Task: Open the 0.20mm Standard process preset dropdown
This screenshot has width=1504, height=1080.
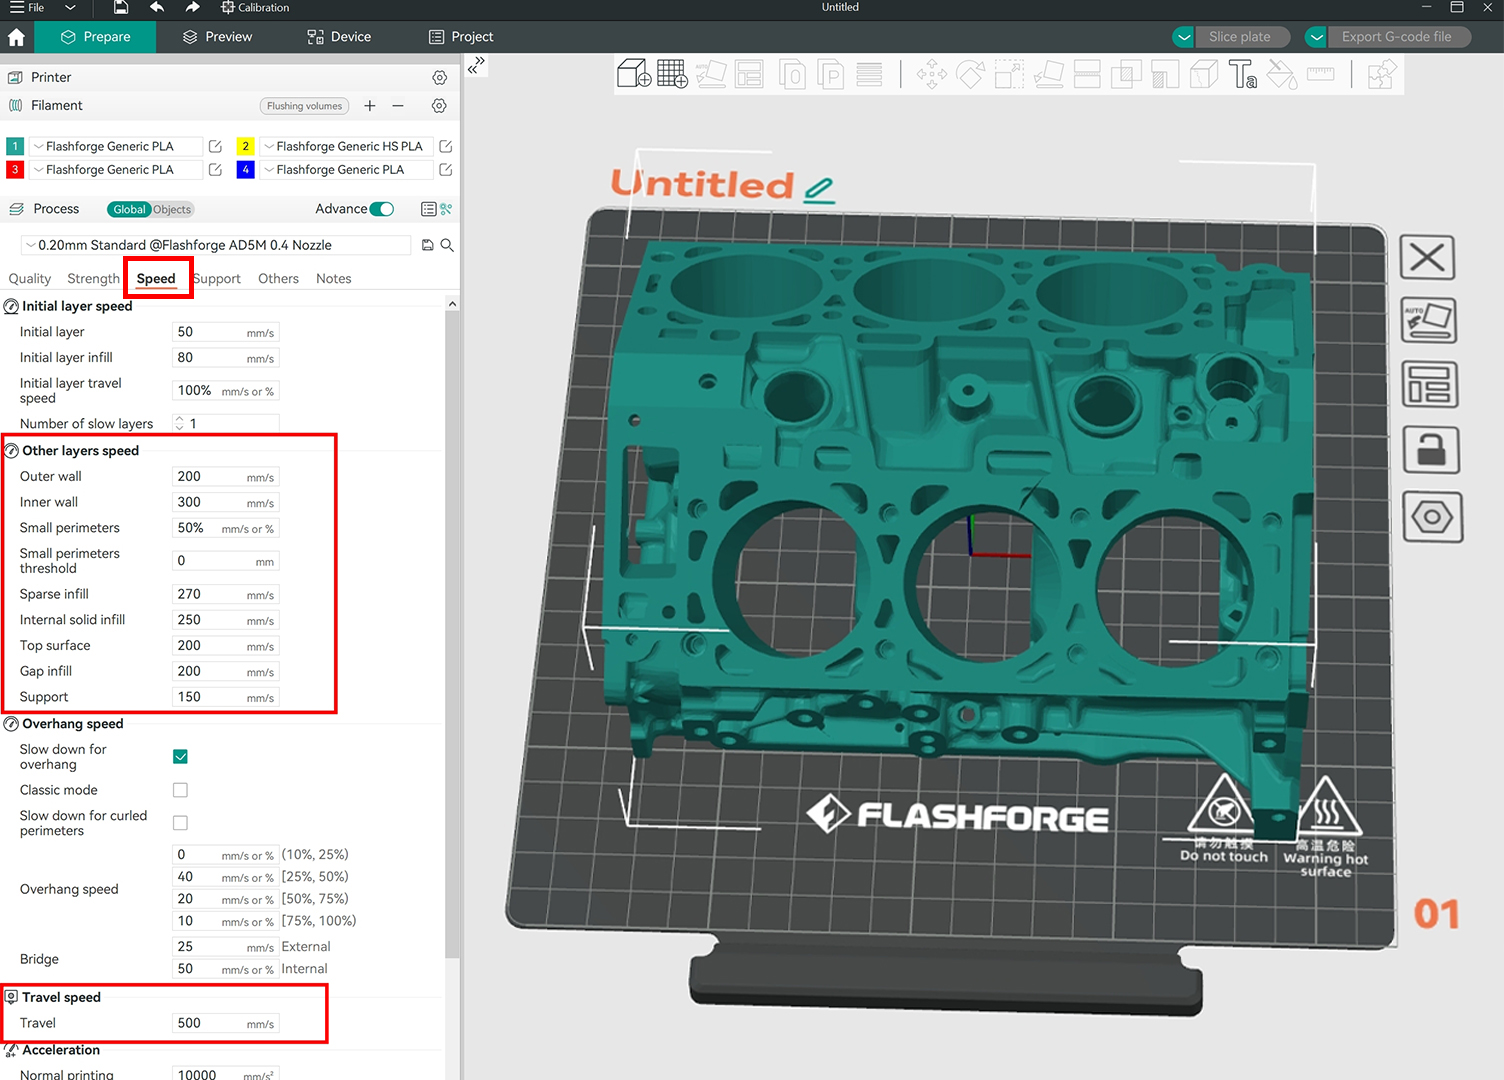Action: click(x=216, y=245)
